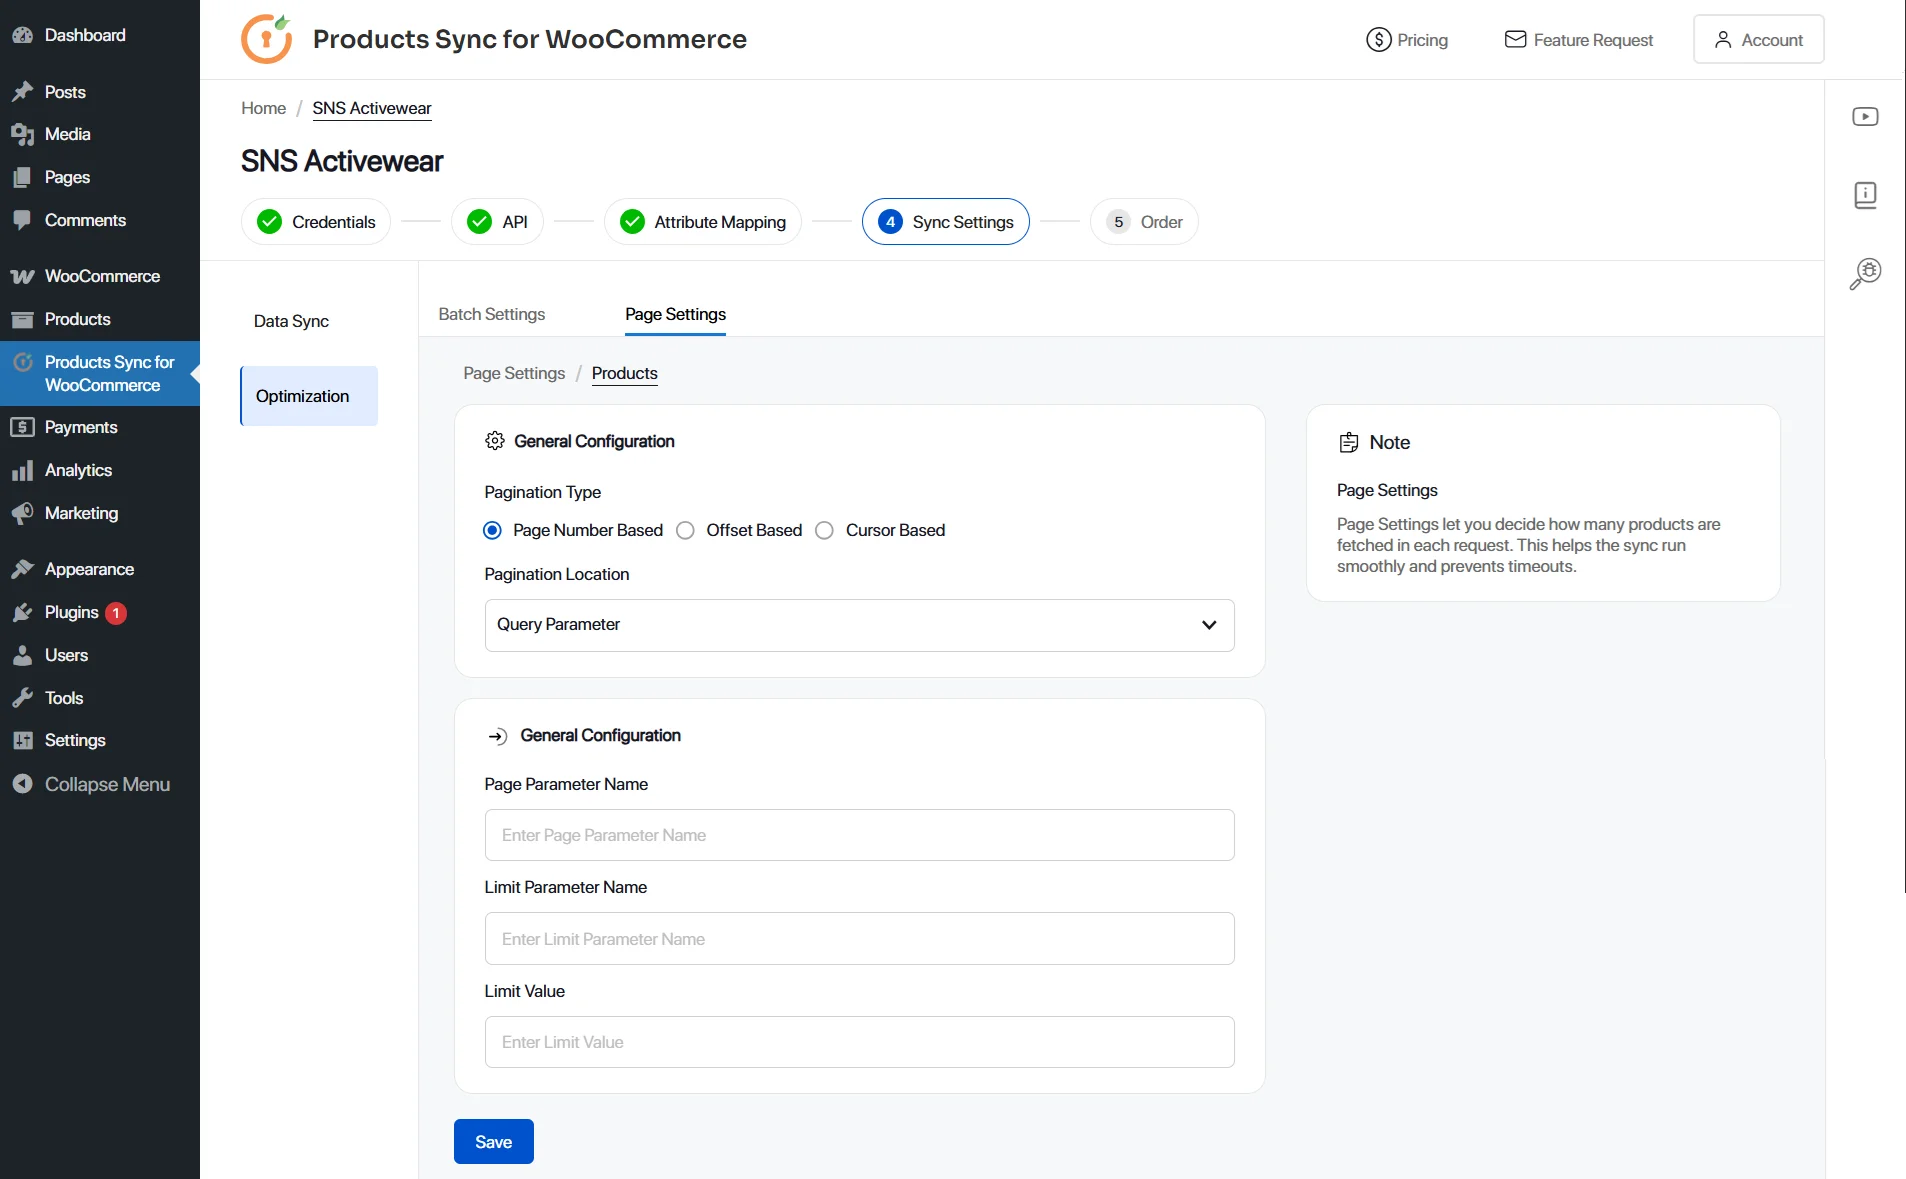Open the video tutorials icon on right sidebar
The image size is (1906, 1179).
pyautogui.click(x=1866, y=116)
